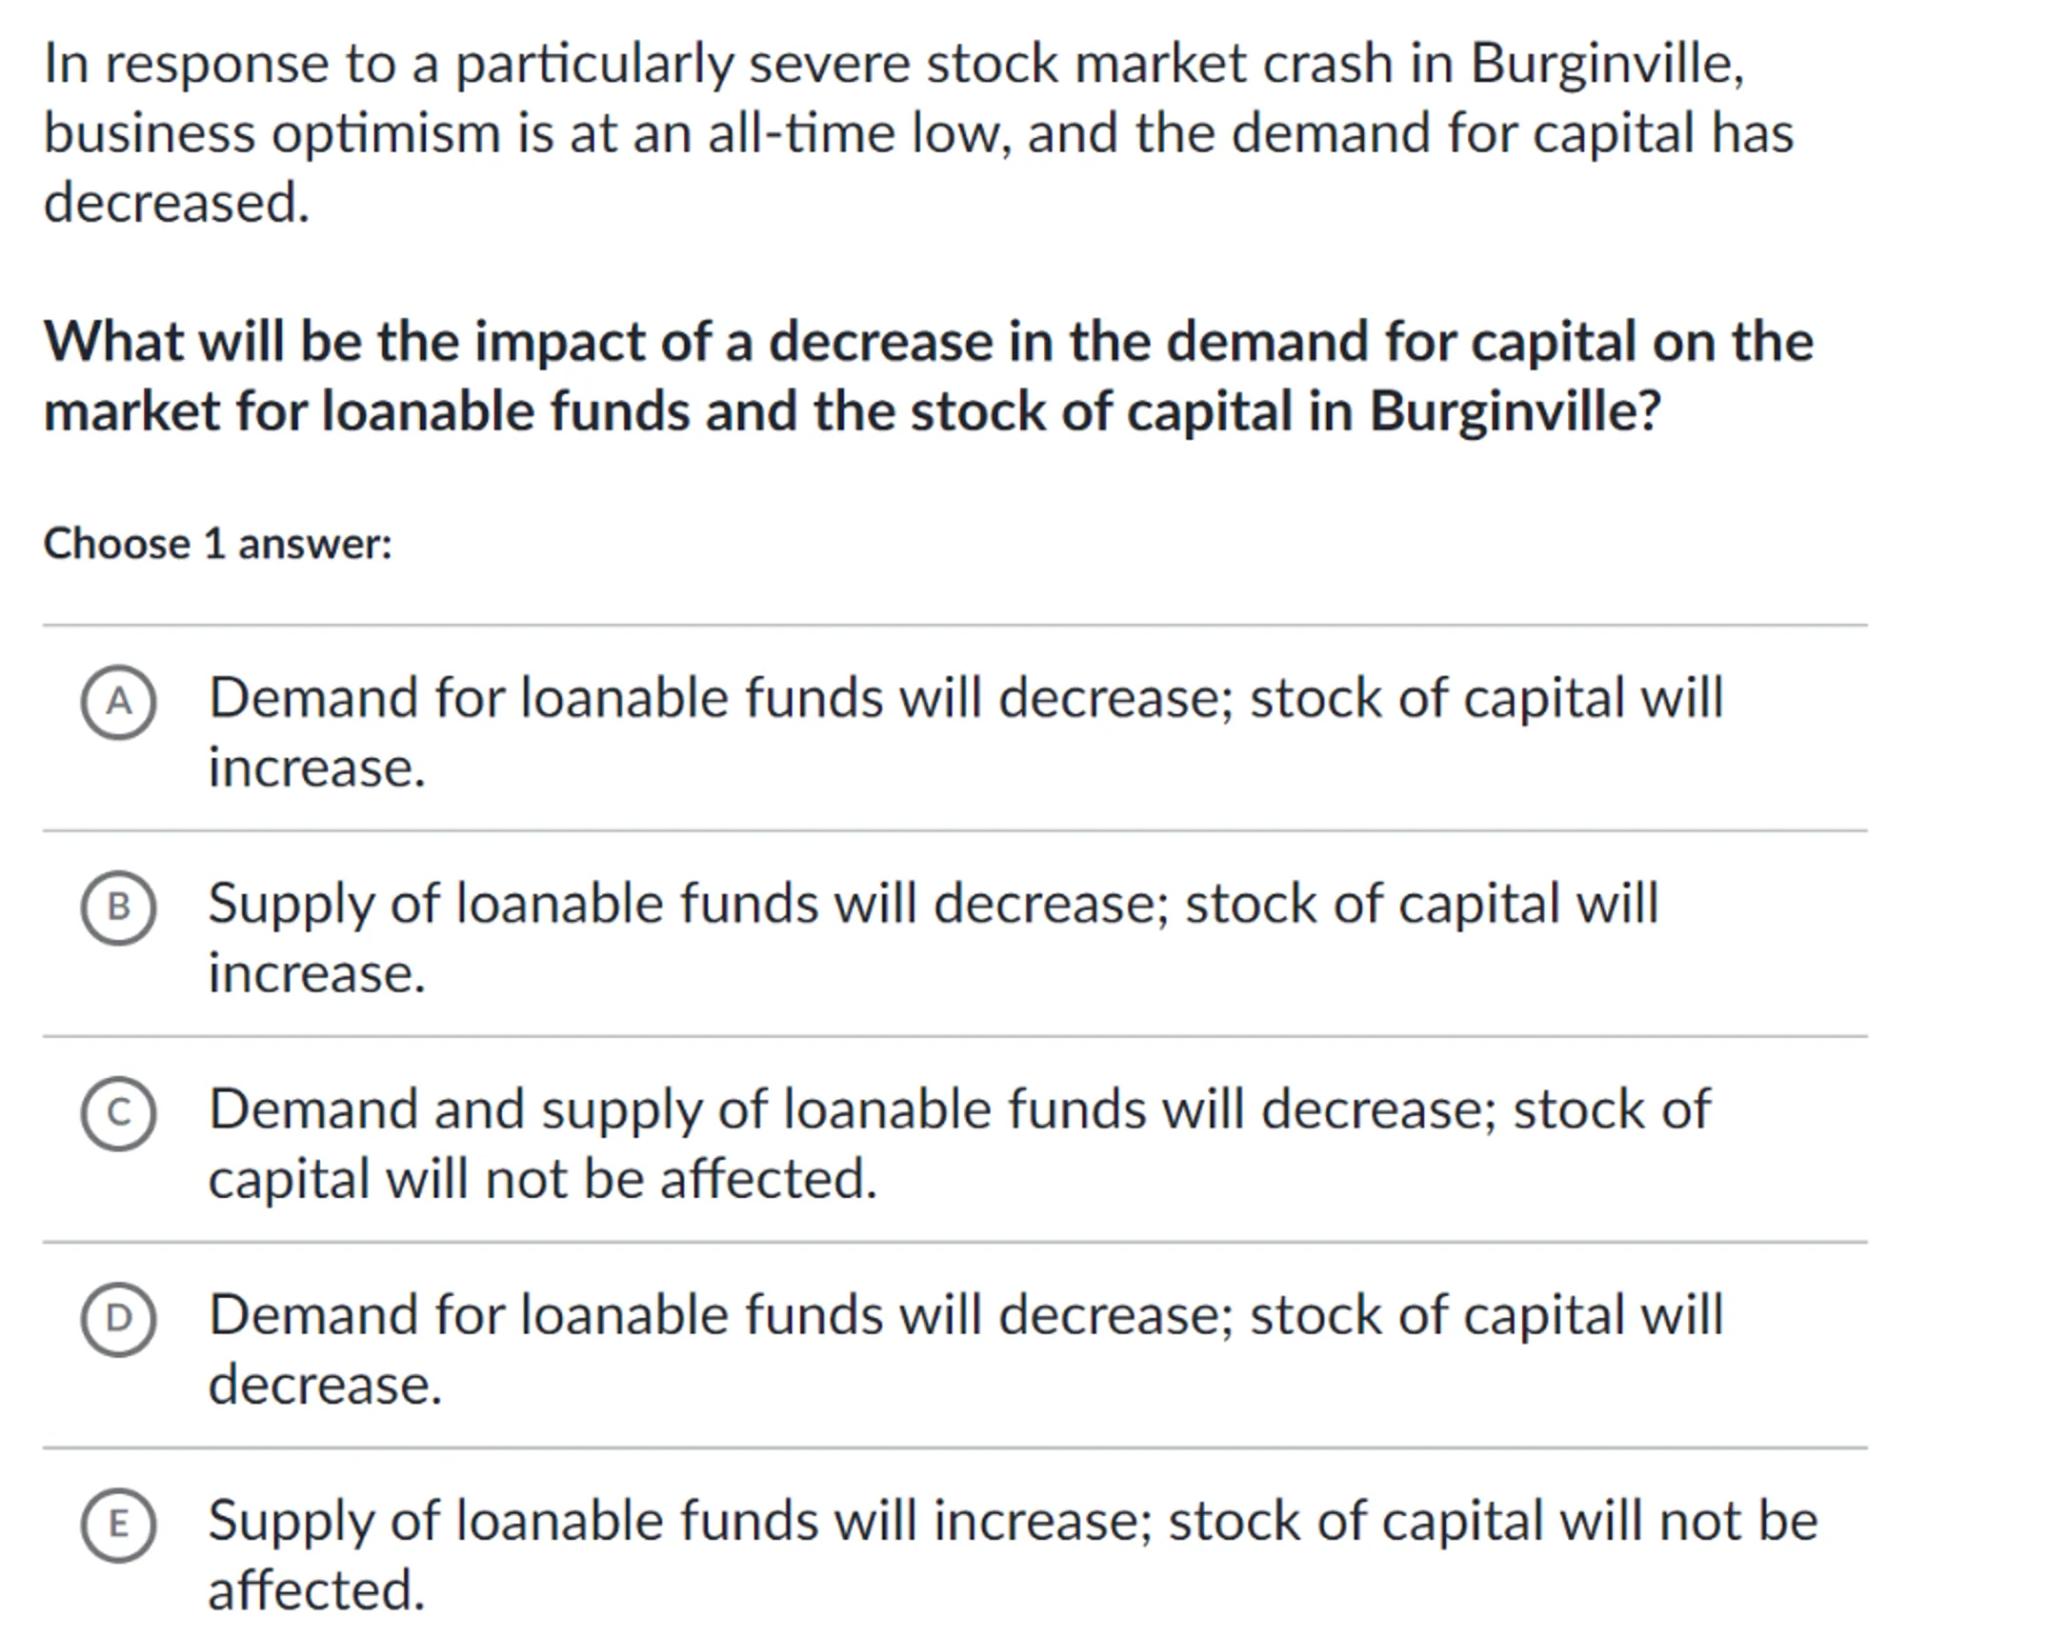Select radio button A
This screenshot has width=2048, height=1637.
pos(118,702)
